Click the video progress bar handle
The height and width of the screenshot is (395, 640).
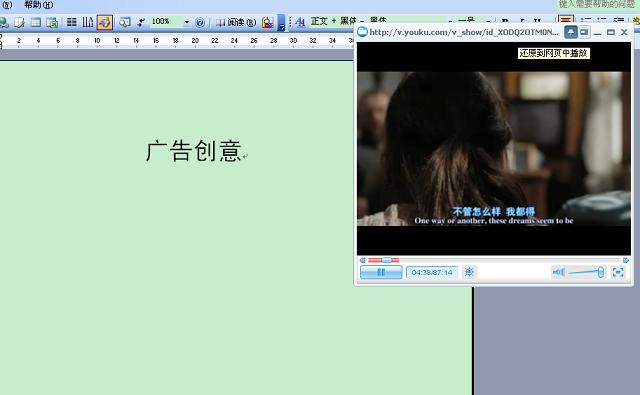(386, 260)
